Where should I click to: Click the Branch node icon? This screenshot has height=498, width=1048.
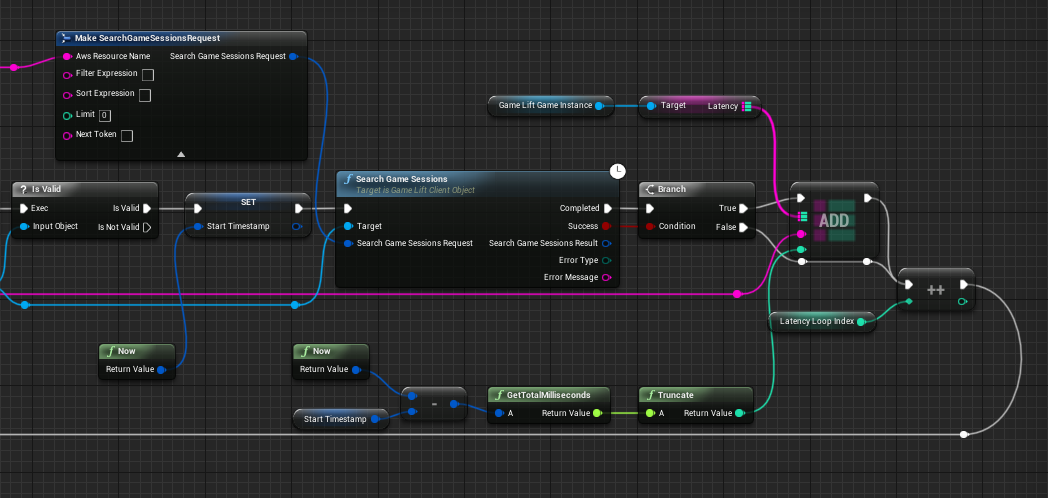pos(648,189)
